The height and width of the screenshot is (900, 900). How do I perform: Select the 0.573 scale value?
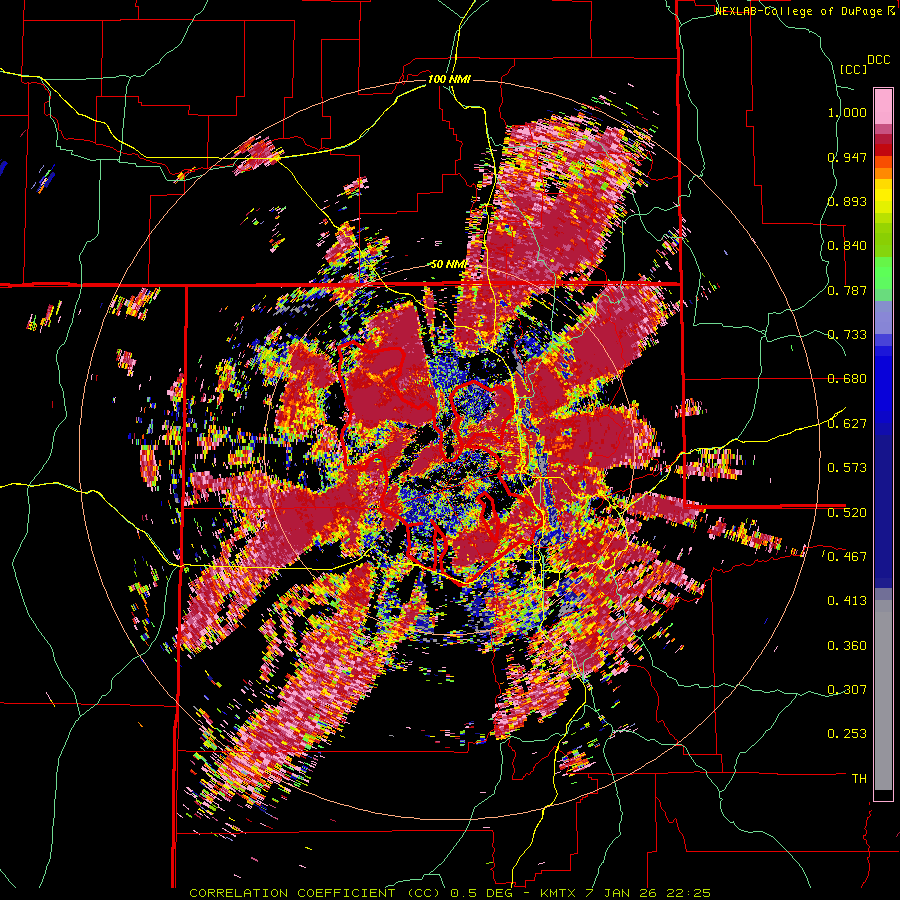click(847, 468)
